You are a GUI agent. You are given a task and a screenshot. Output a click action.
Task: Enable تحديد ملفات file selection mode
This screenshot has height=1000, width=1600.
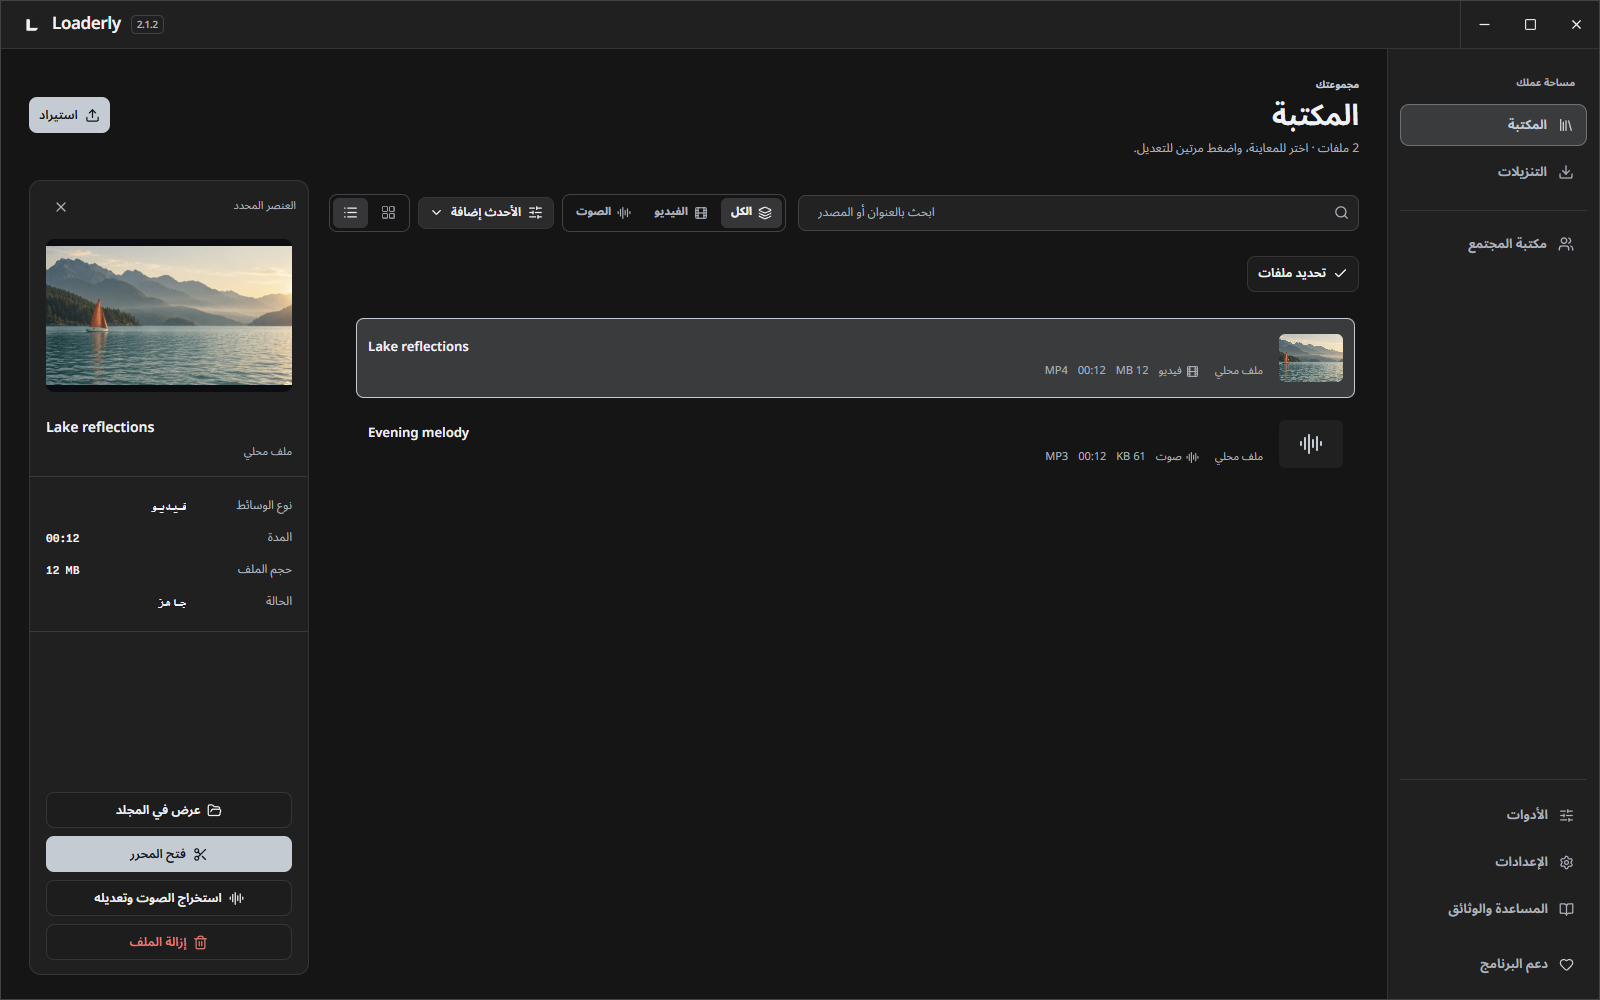(x=1302, y=274)
